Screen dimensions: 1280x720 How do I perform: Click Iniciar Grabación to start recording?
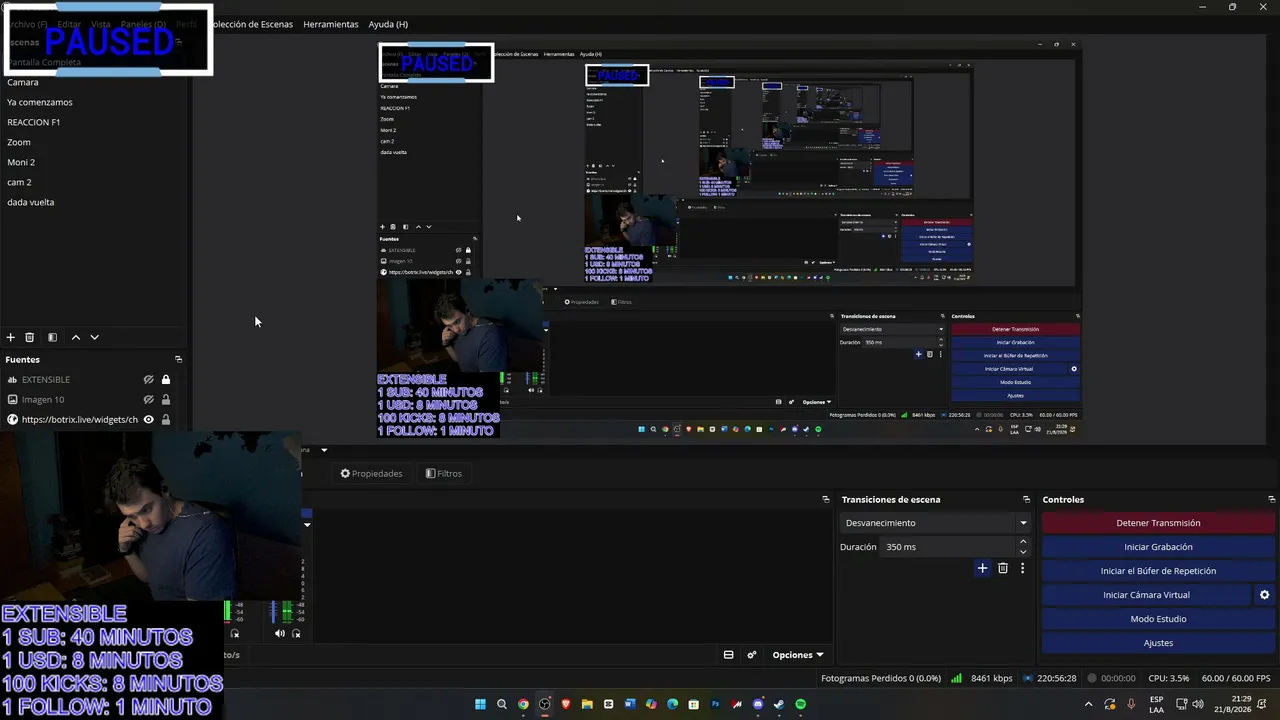[x=1158, y=547]
